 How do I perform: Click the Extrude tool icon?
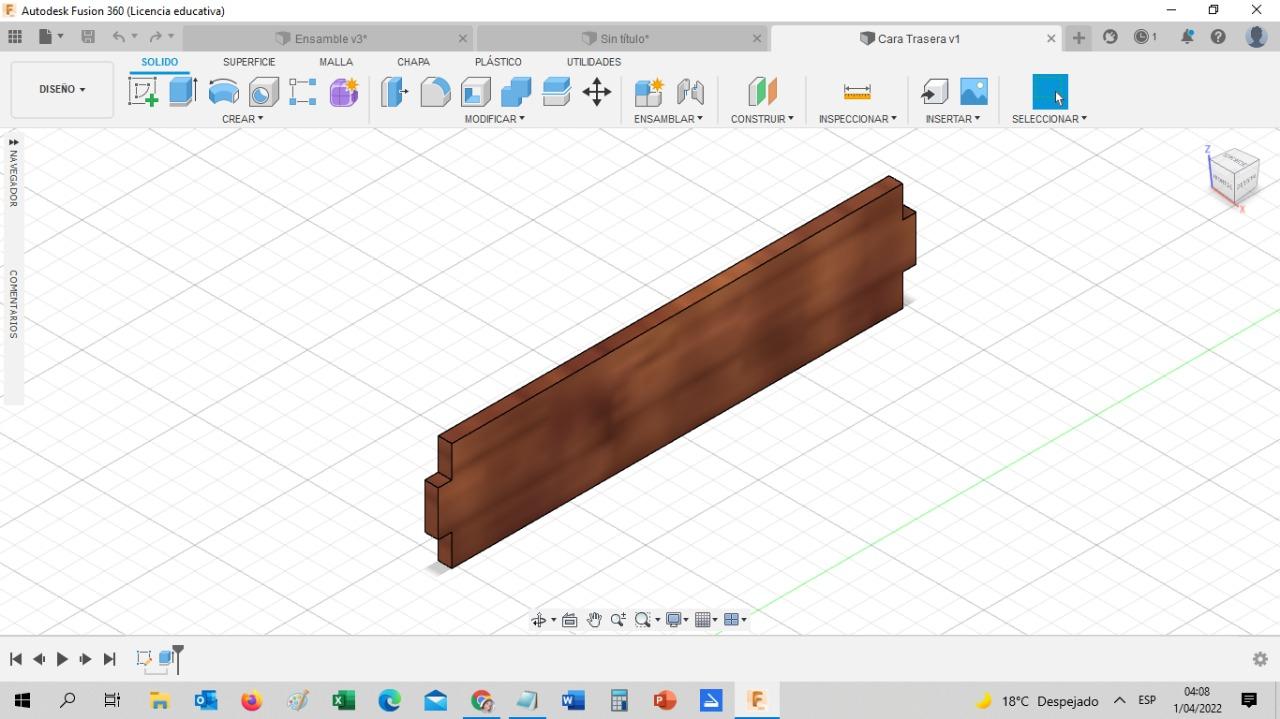point(182,92)
